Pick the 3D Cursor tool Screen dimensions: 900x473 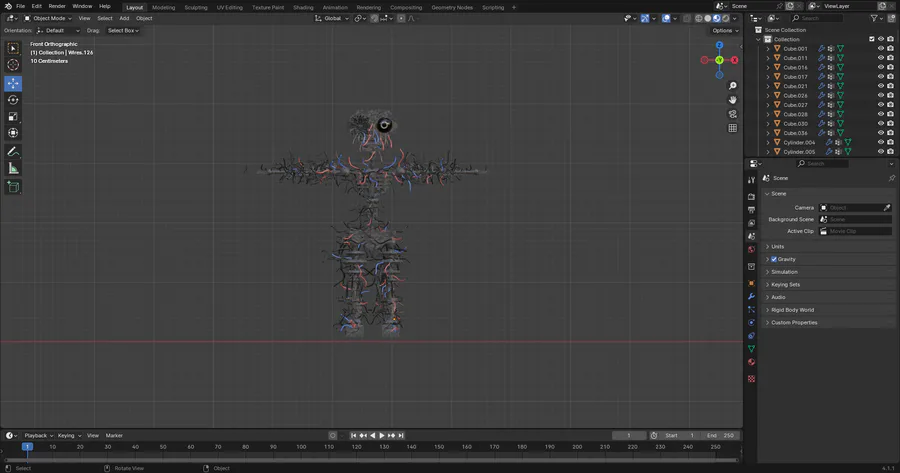point(13,65)
